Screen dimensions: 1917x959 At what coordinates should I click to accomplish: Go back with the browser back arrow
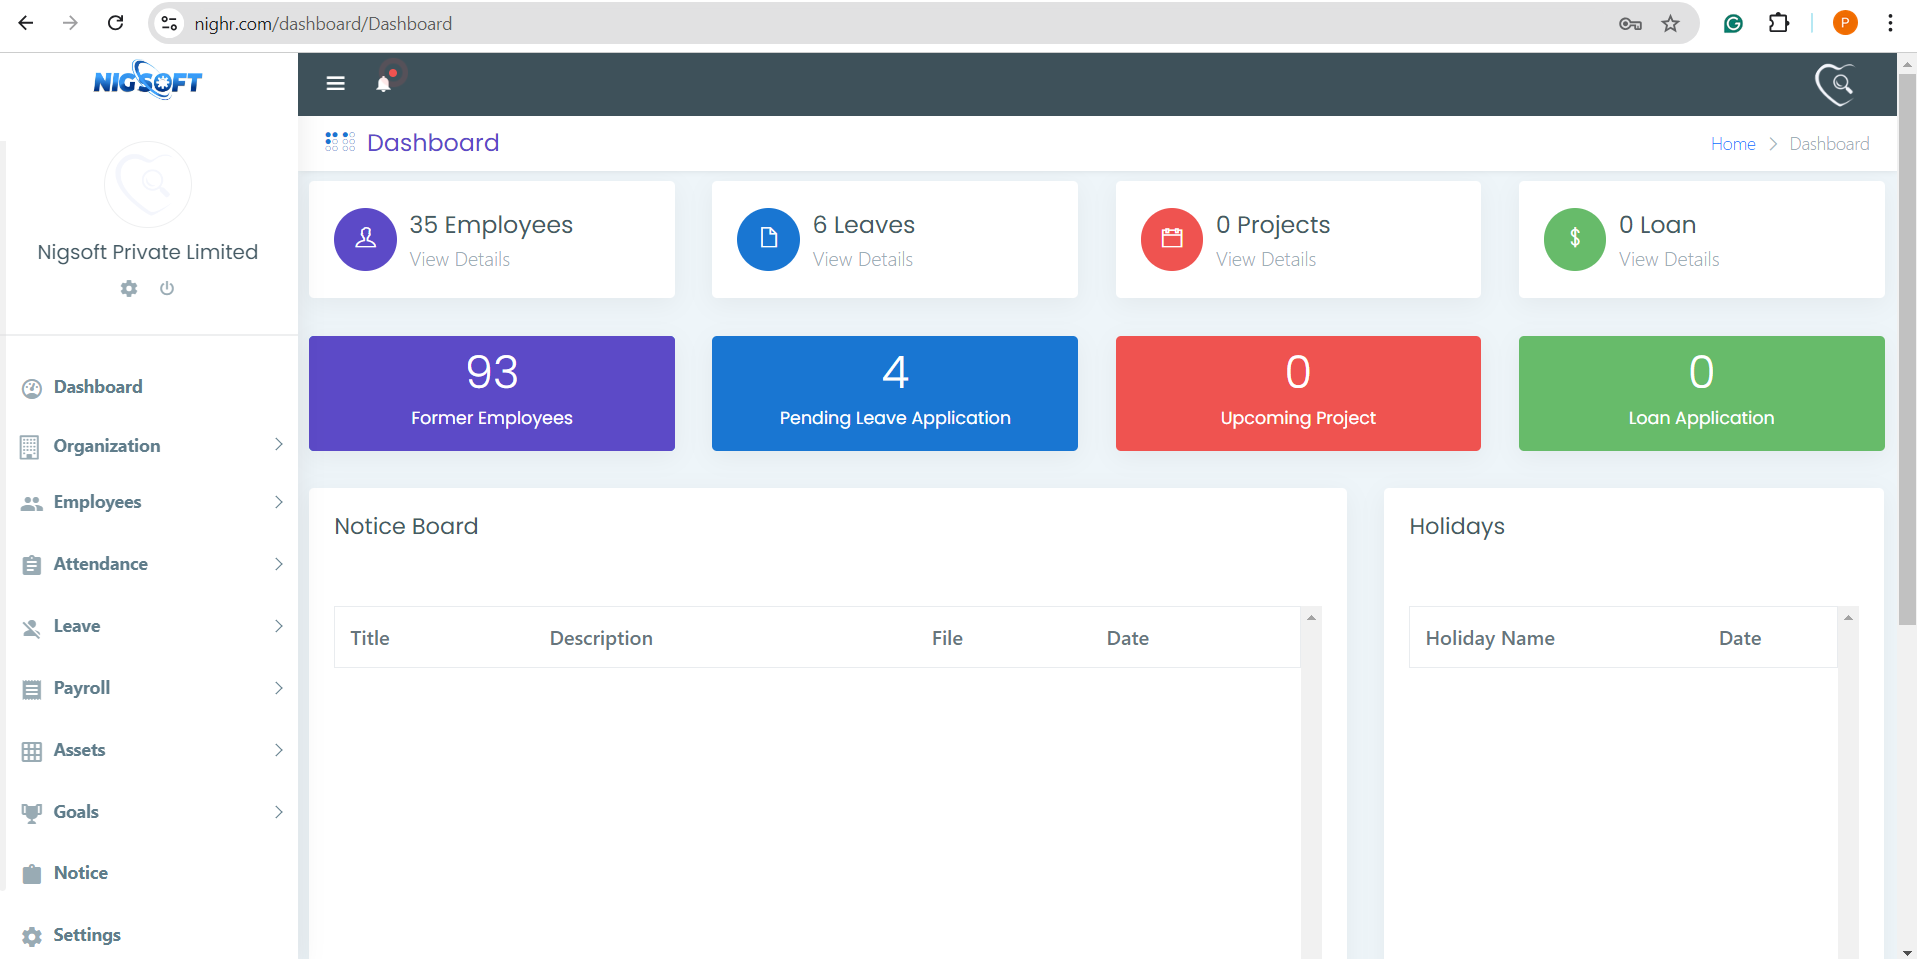click(26, 23)
